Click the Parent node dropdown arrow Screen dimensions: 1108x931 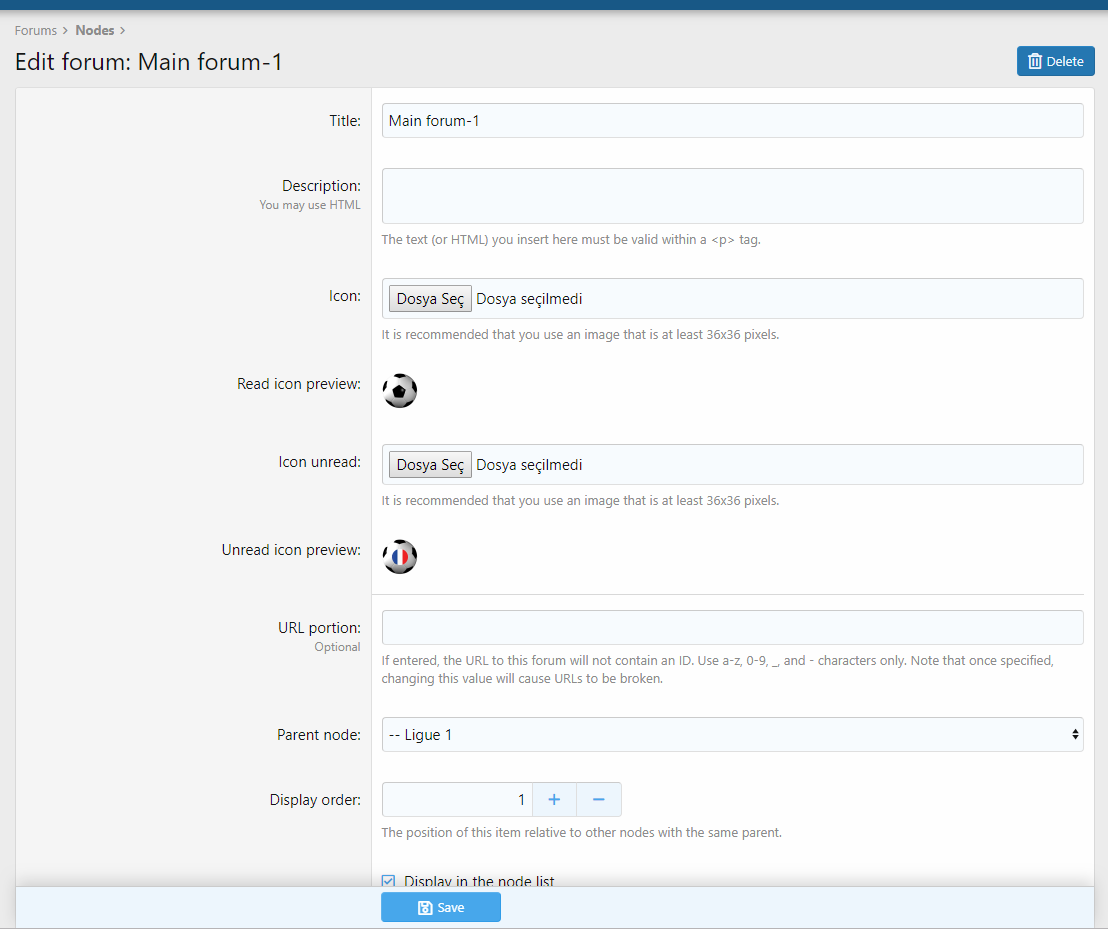coord(1075,735)
